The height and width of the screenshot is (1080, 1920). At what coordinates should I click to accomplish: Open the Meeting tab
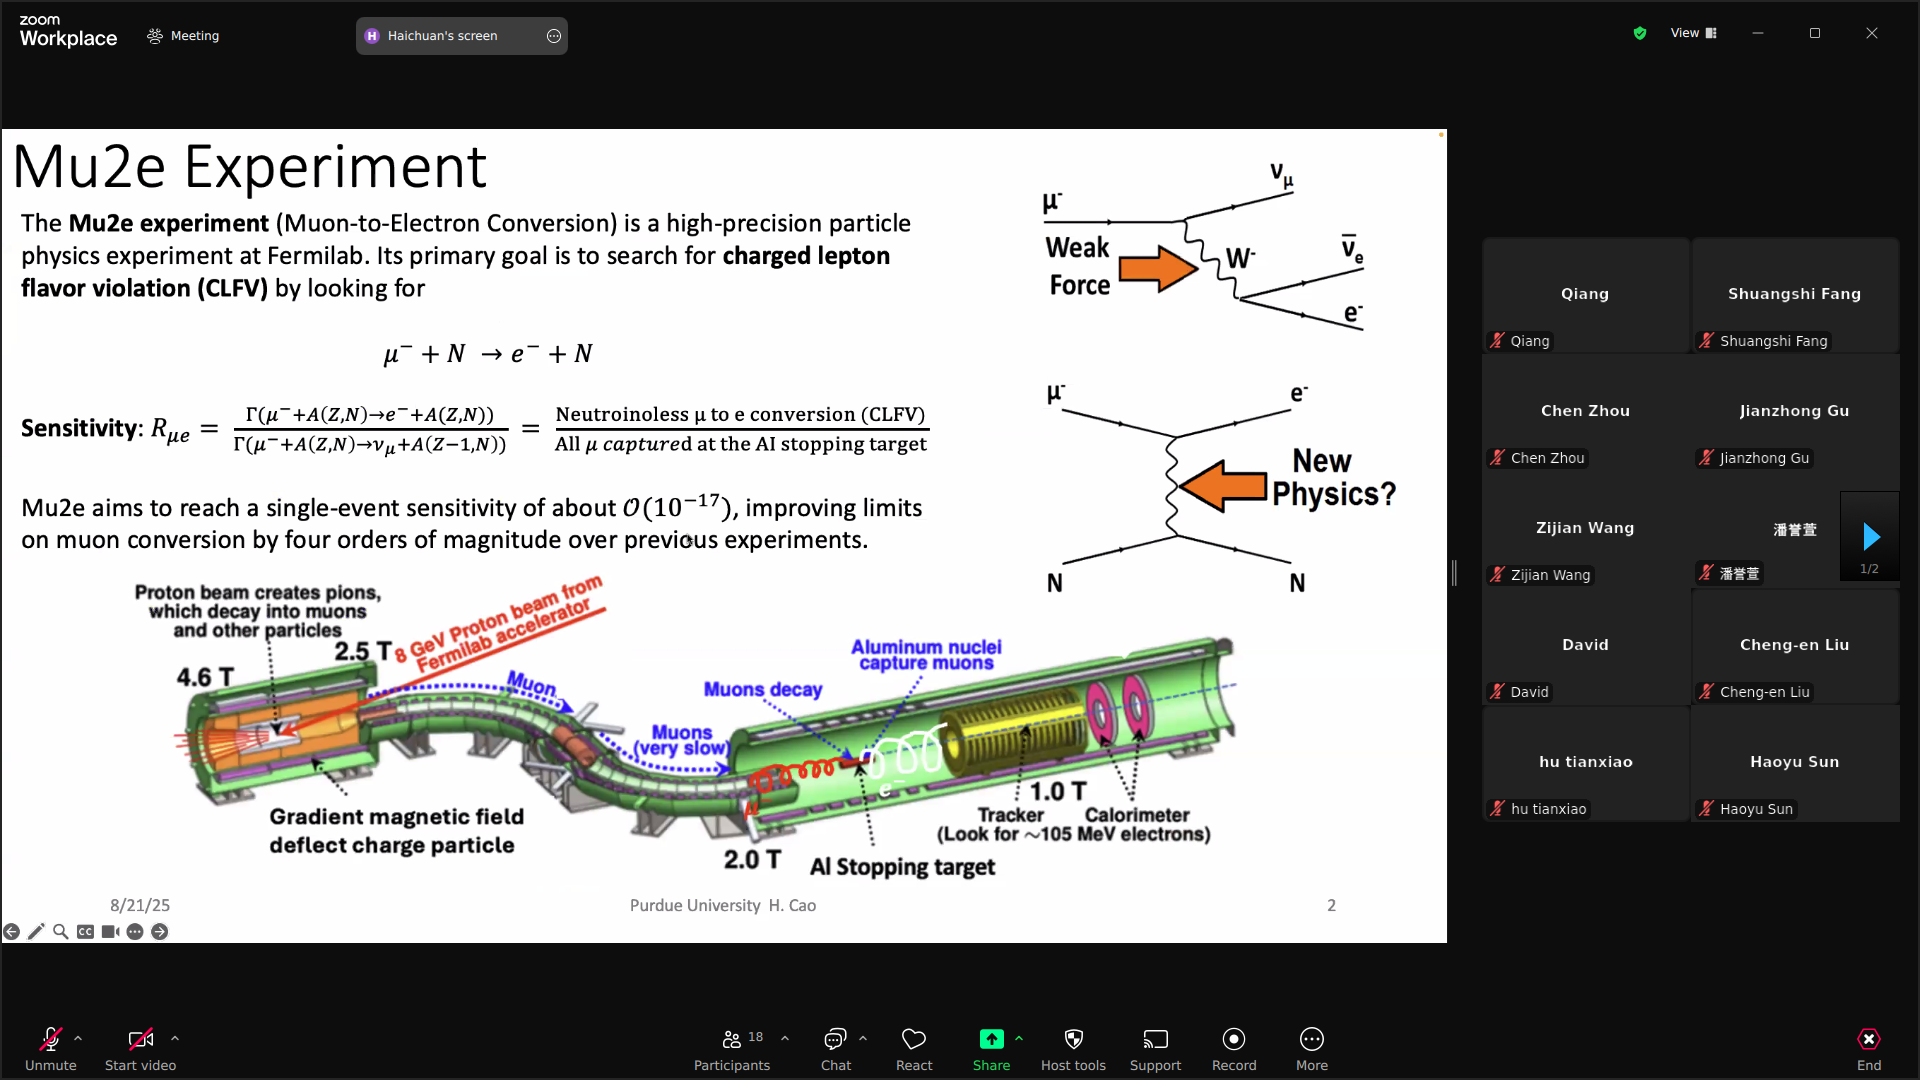183,36
